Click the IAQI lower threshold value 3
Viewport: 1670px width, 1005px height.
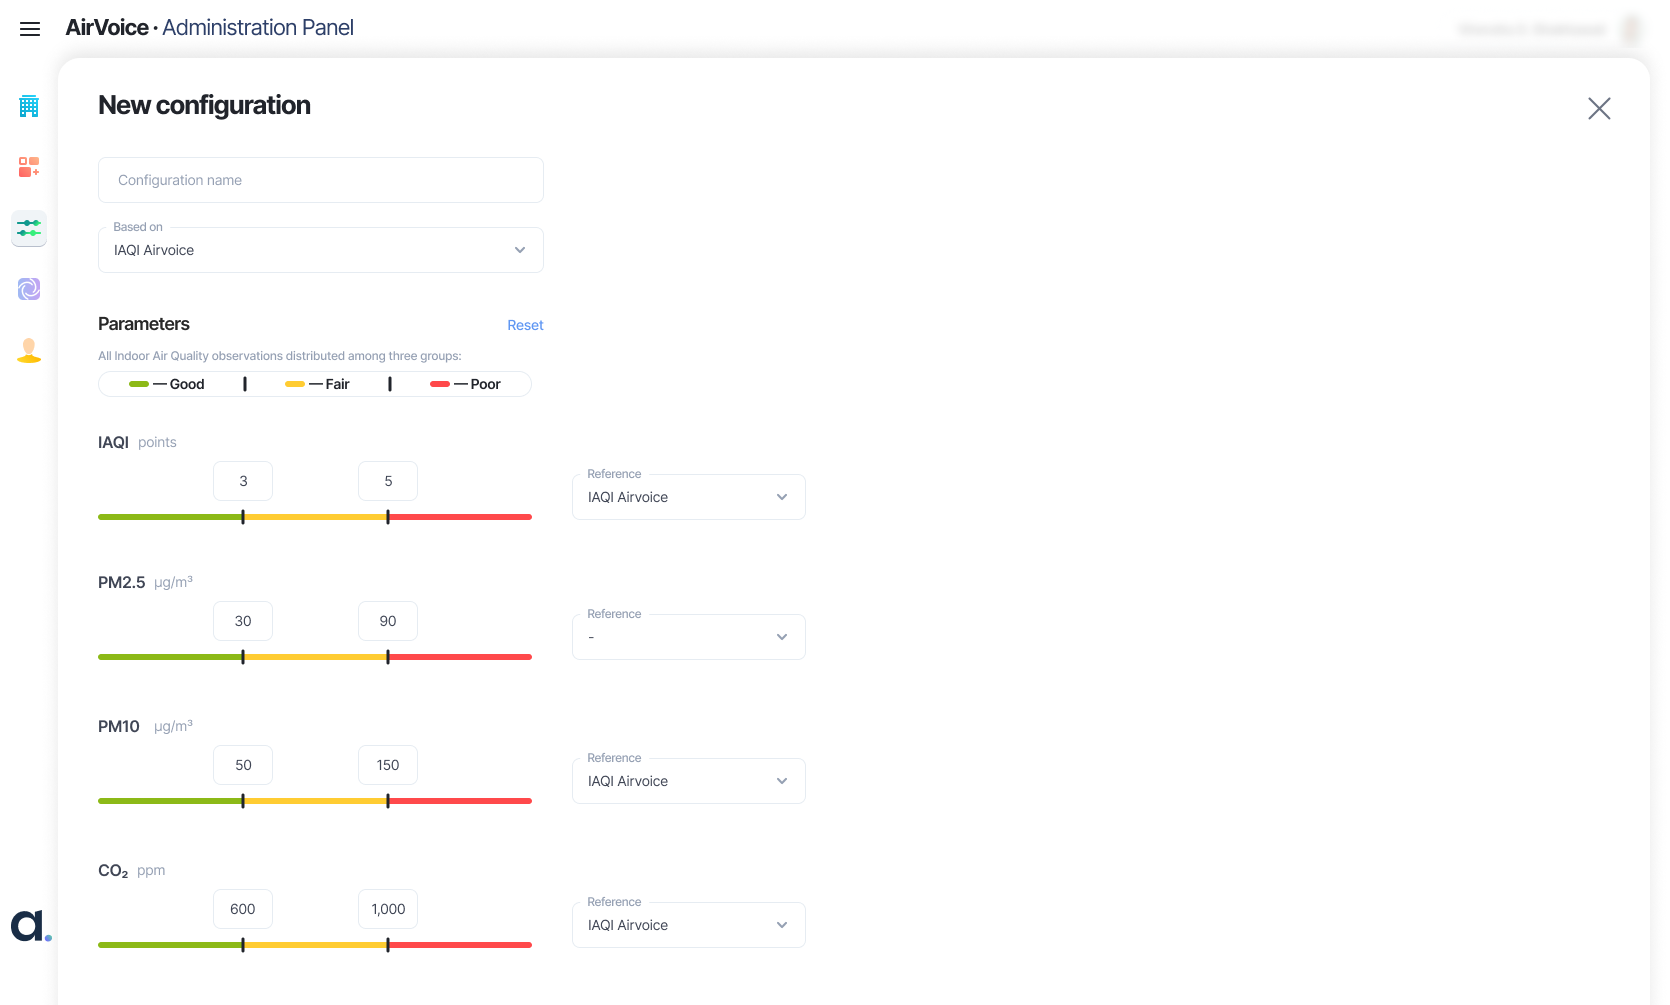coord(243,481)
